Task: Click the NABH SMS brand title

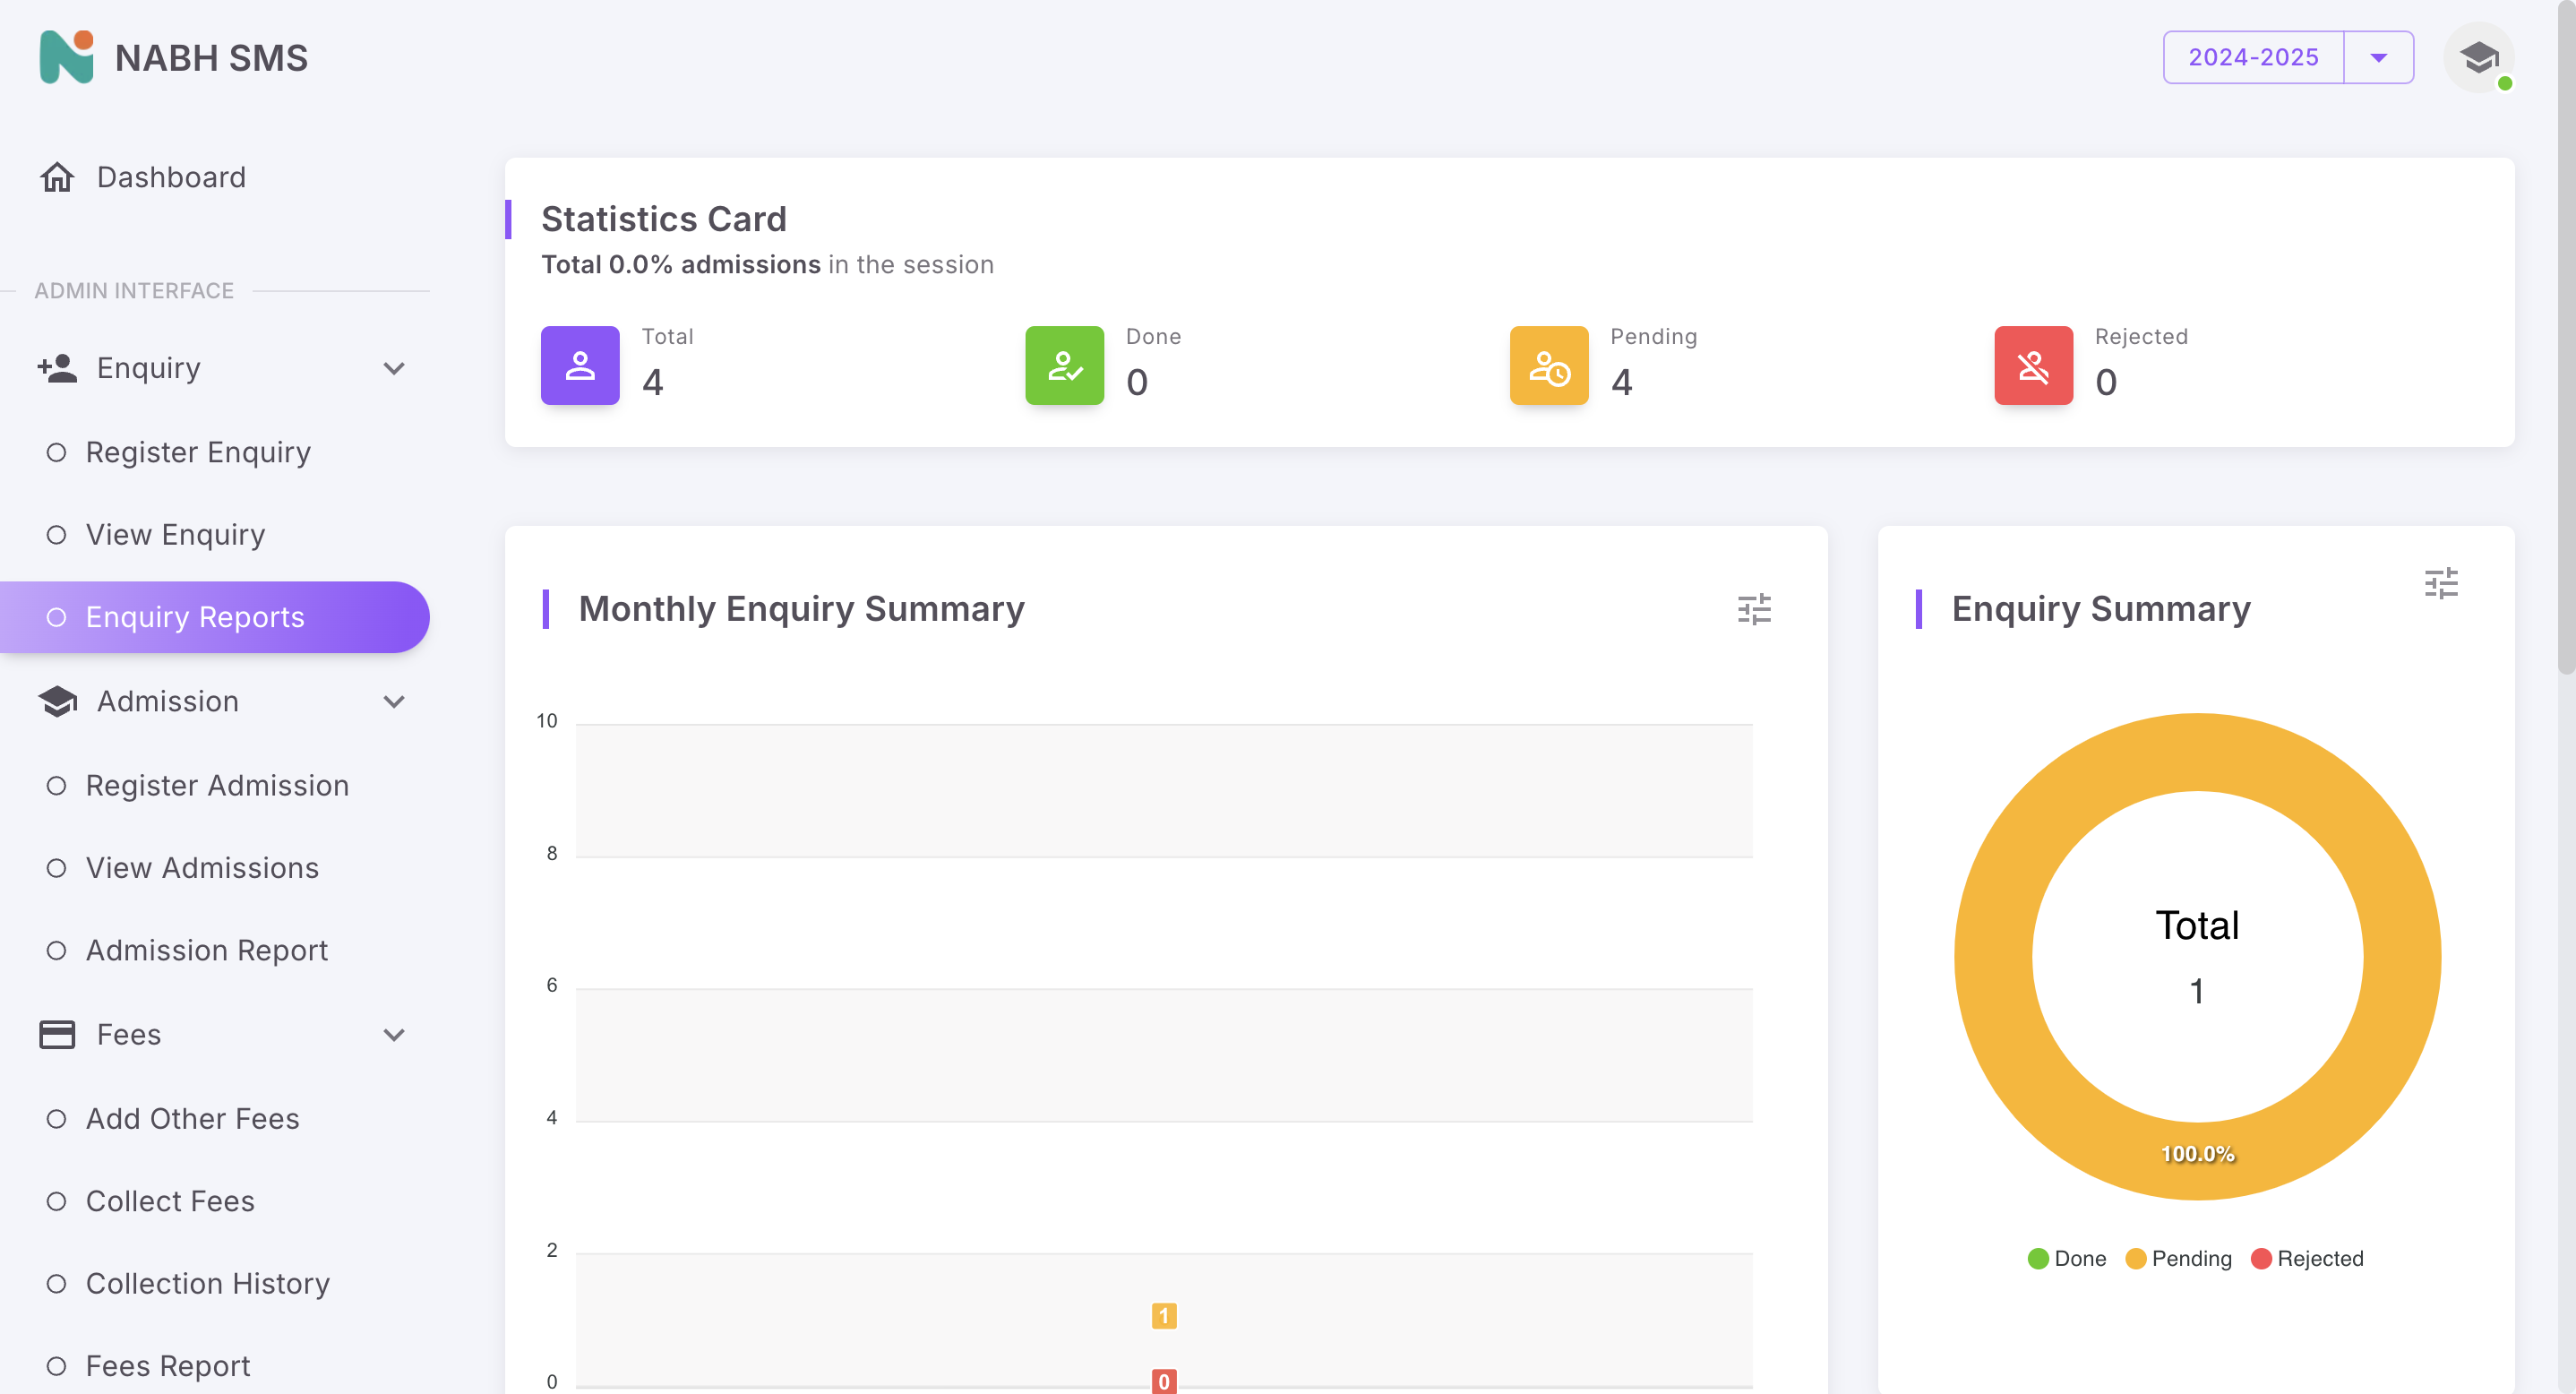Action: click(211, 58)
